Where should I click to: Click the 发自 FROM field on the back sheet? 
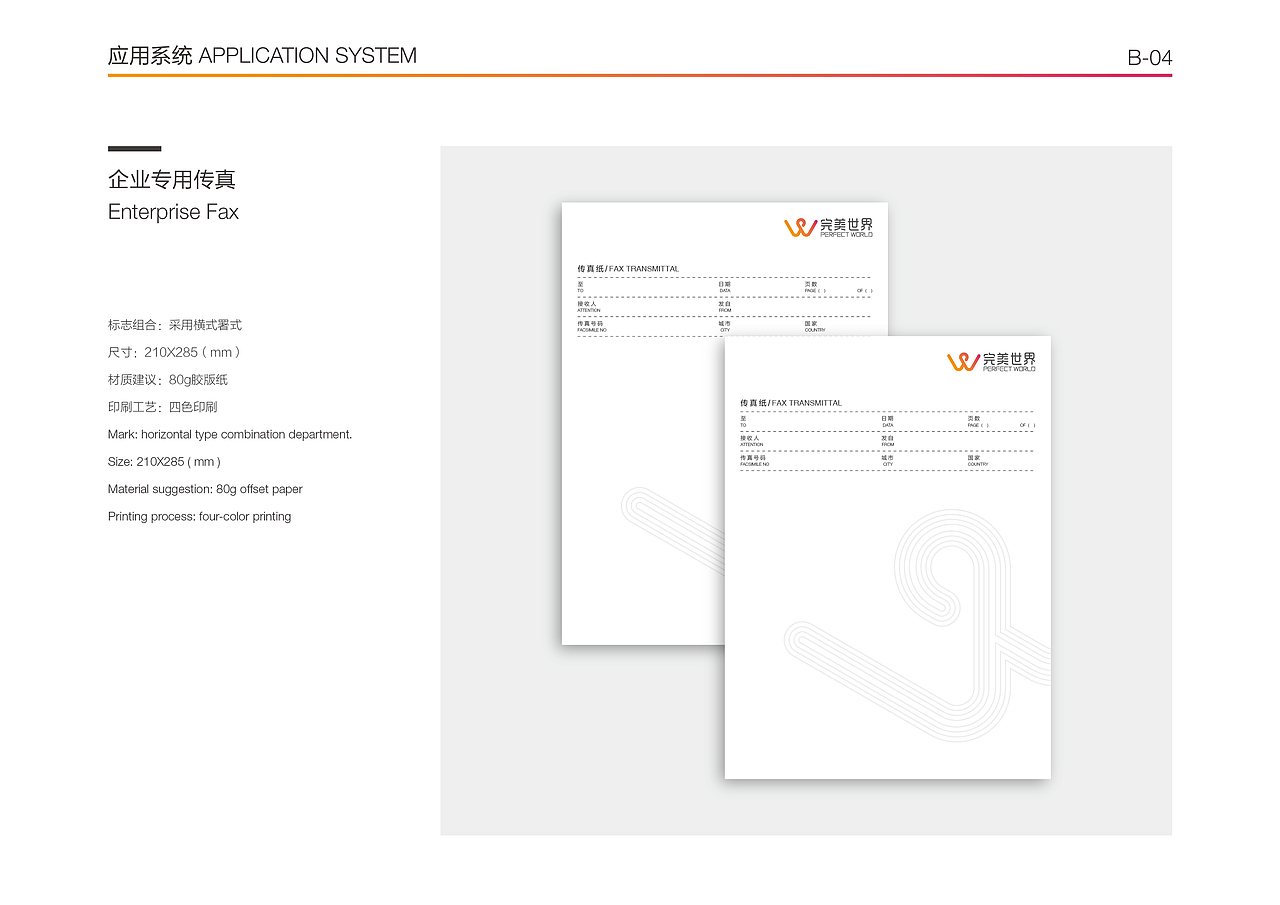point(725,307)
